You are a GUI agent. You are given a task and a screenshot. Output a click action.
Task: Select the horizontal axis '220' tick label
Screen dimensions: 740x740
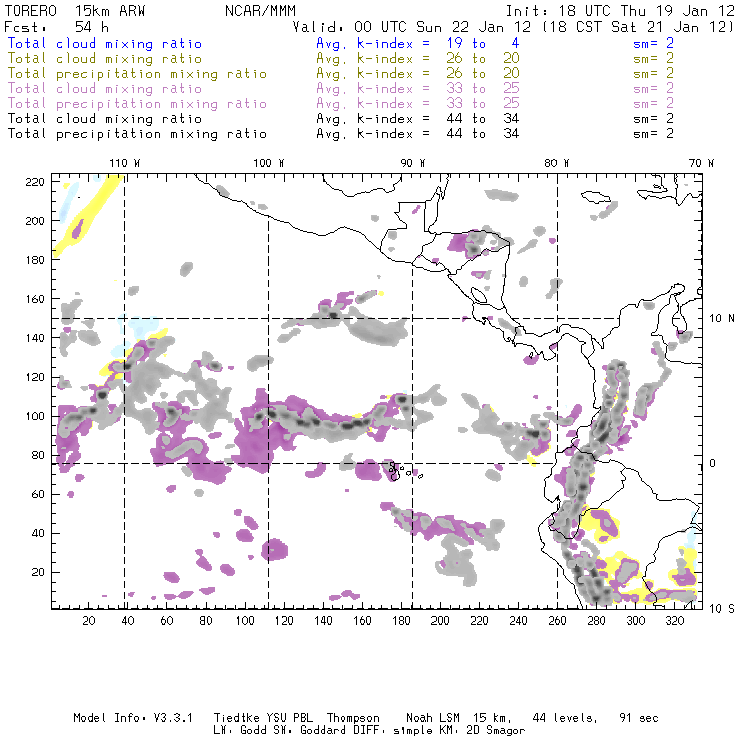(x=479, y=621)
